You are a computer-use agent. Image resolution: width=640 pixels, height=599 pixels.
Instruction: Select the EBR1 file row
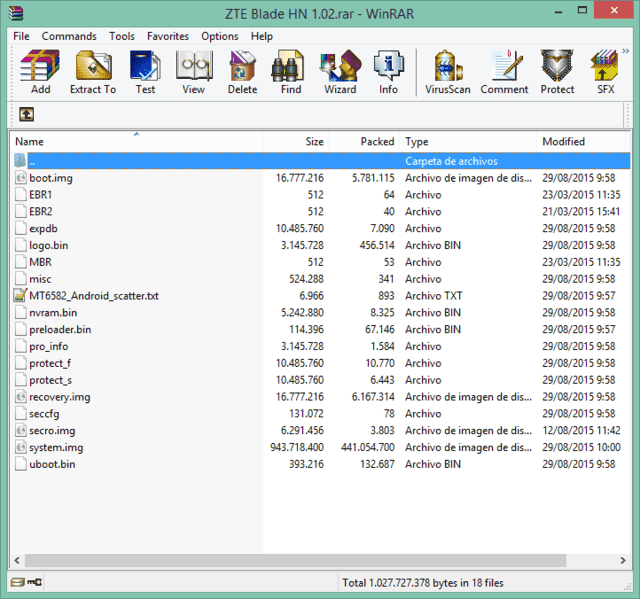[320, 195]
